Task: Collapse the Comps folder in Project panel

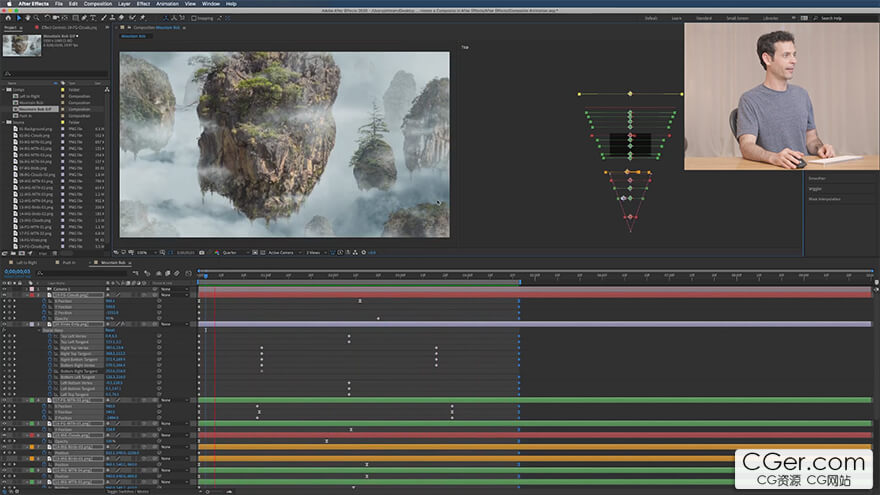Action: coord(4,89)
